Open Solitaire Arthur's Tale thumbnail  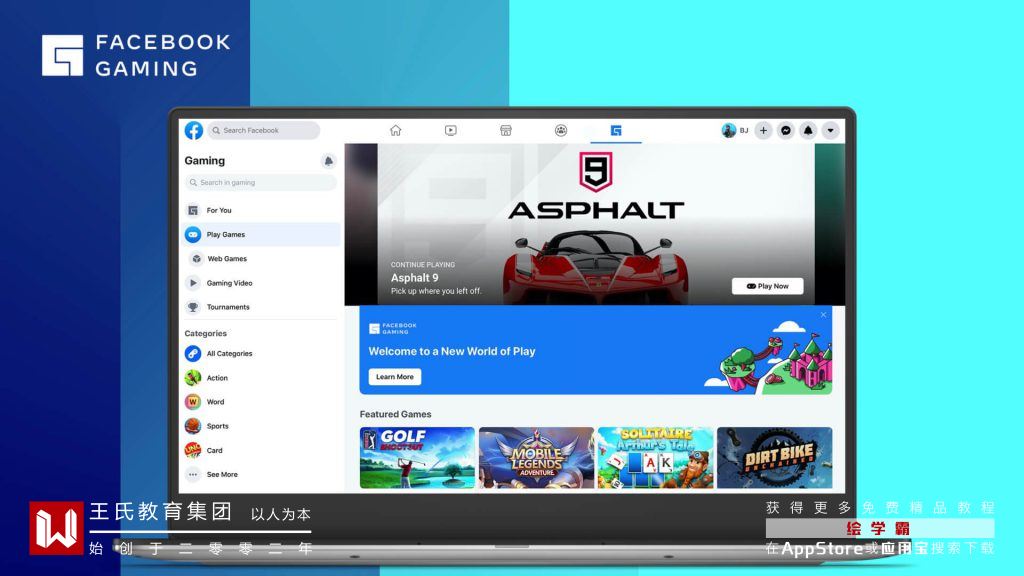point(656,458)
